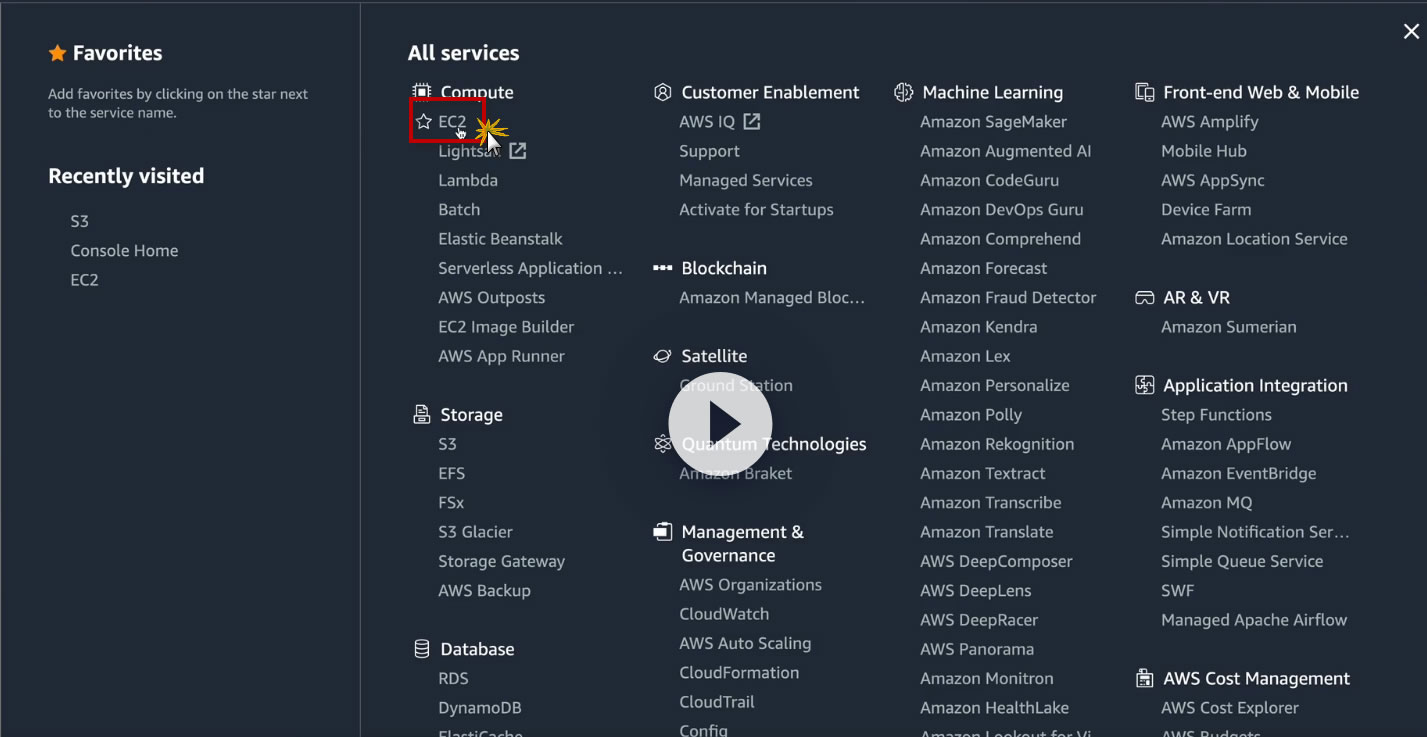Image resolution: width=1427 pixels, height=737 pixels.
Task: Open the Lambda service
Action: (468, 181)
